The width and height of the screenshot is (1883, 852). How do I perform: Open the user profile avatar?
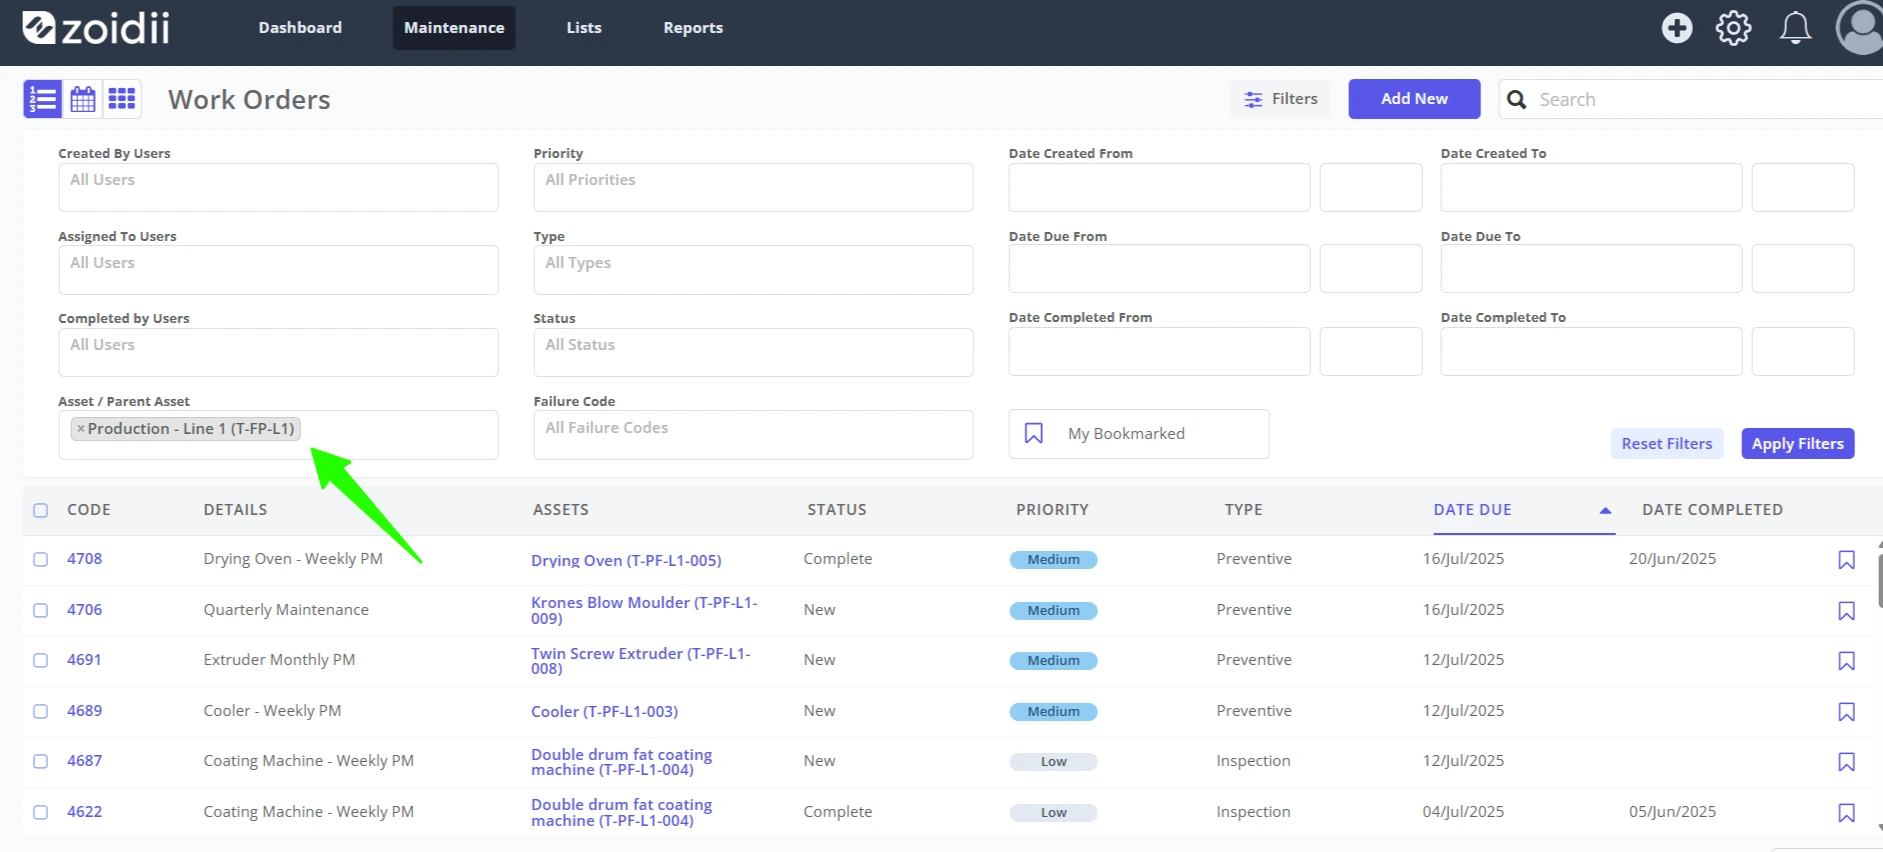[x=1860, y=28]
